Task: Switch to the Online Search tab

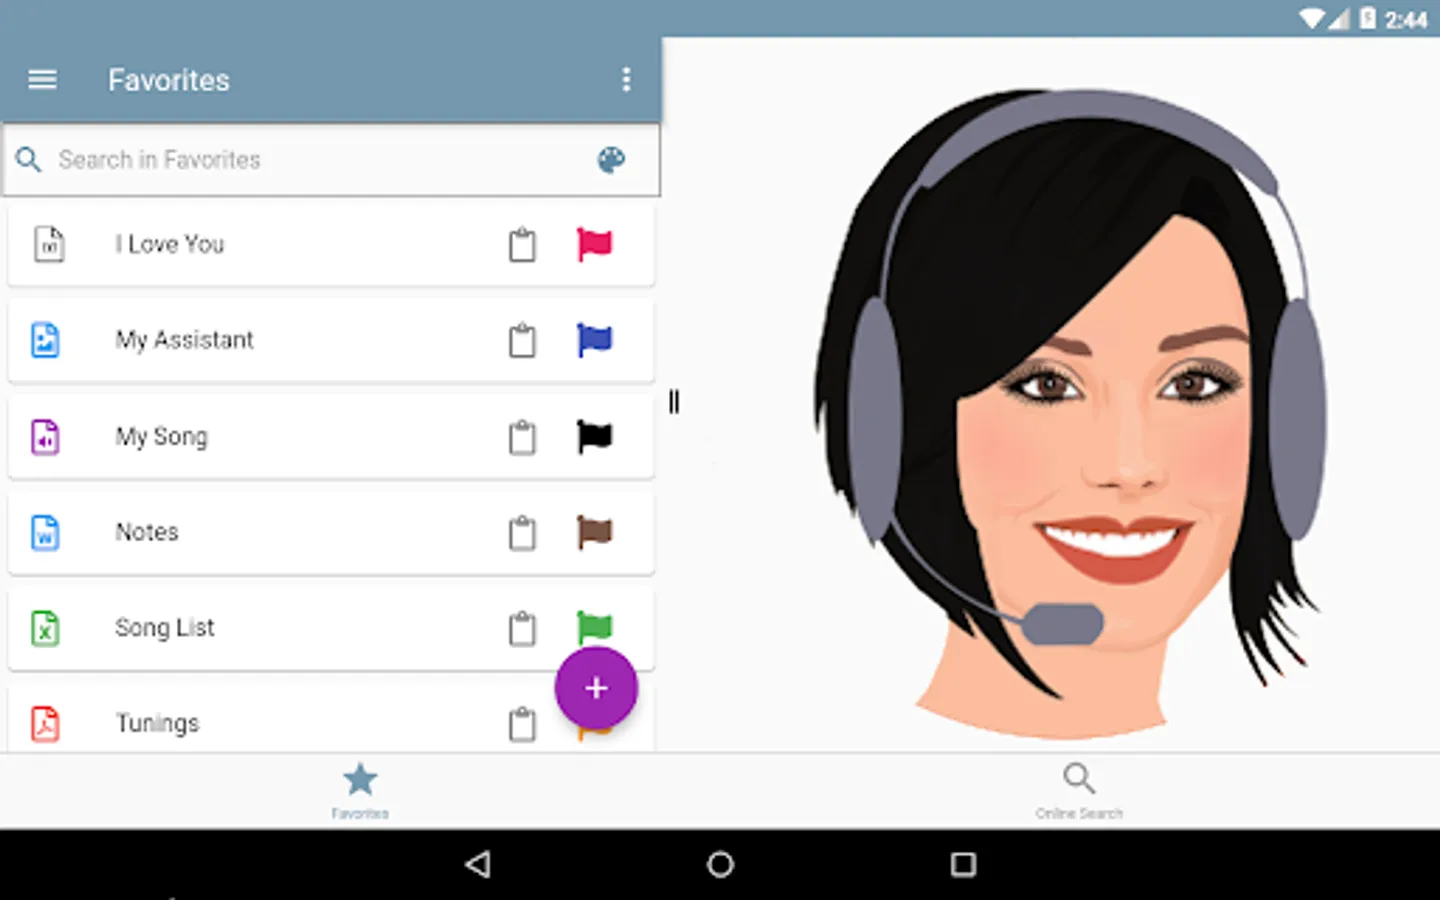Action: [x=1079, y=789]
